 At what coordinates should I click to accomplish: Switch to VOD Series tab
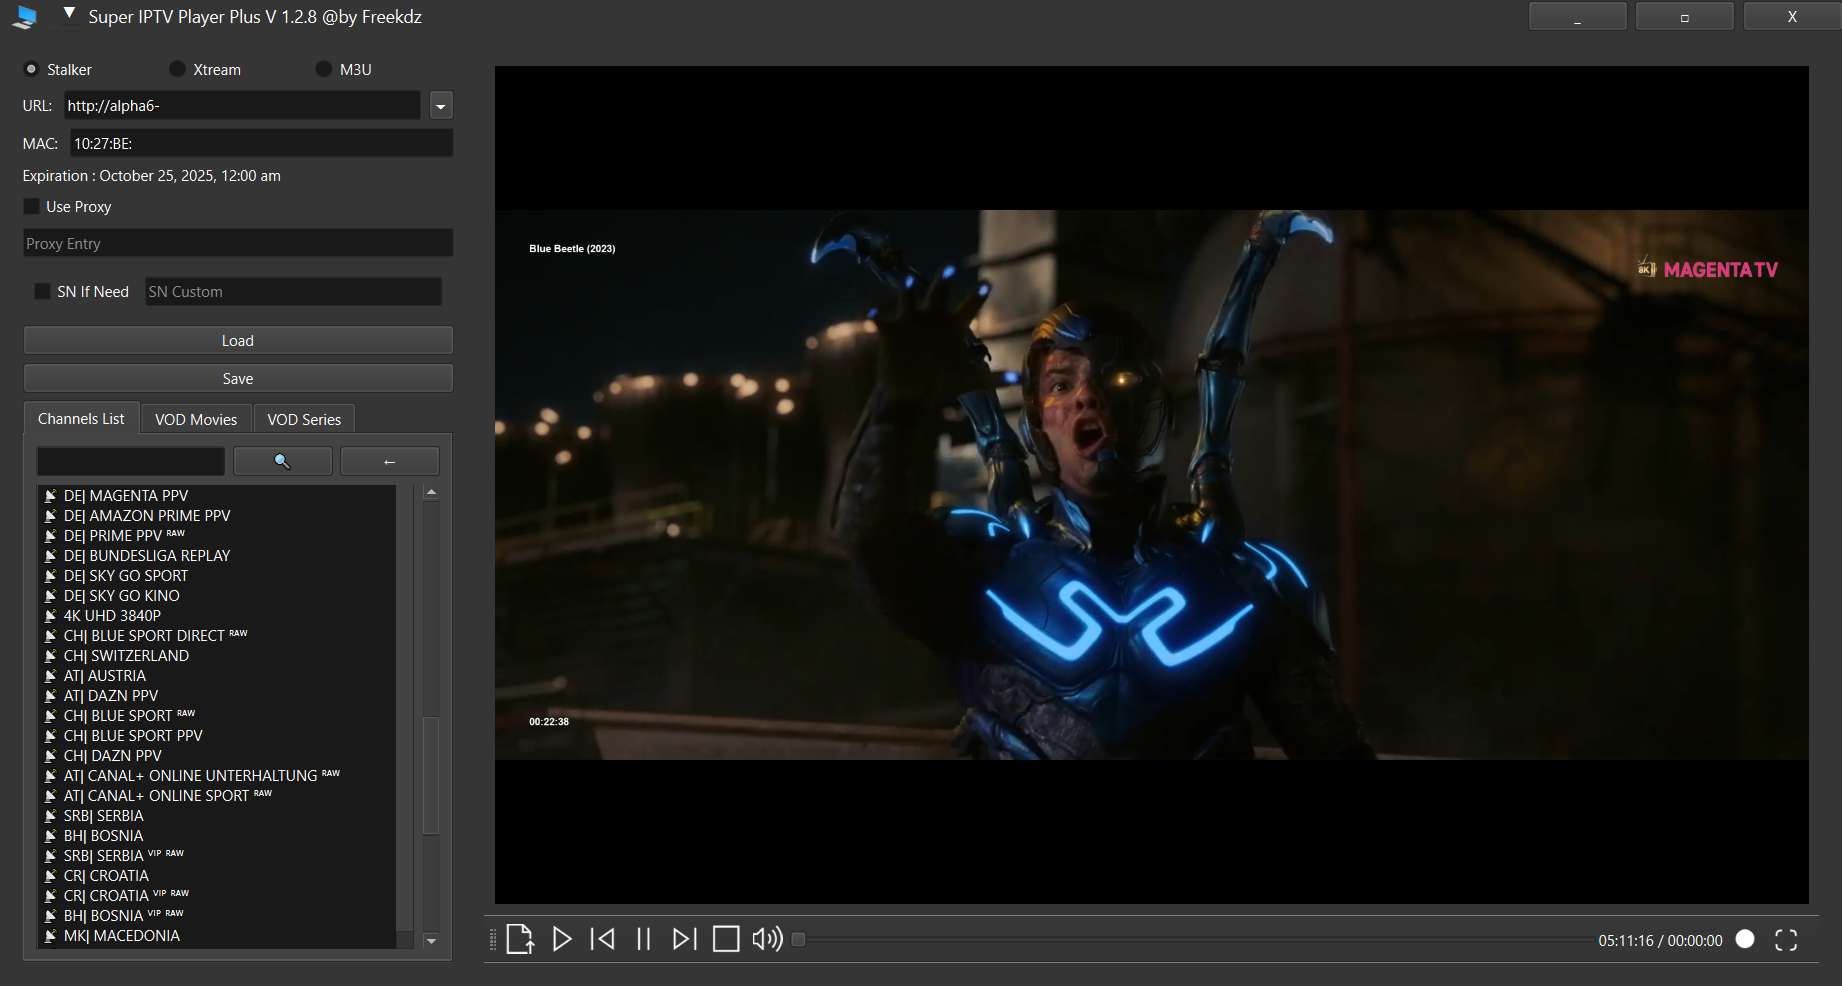click(304, 420)
